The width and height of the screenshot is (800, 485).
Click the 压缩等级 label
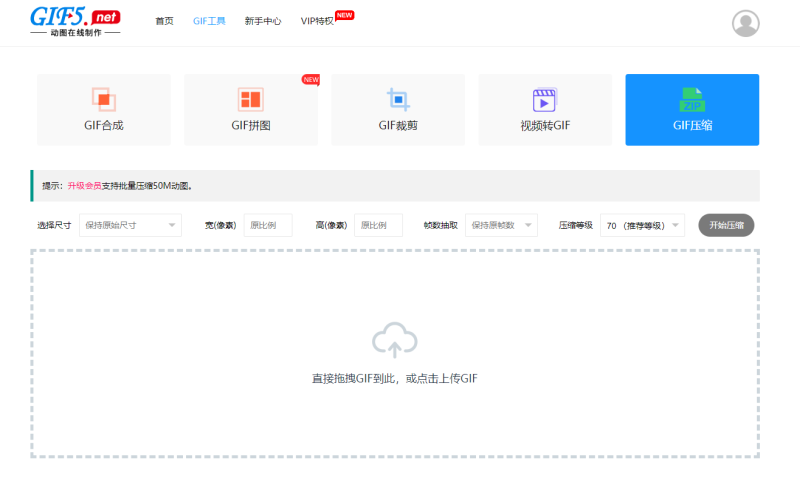(576, 225)
